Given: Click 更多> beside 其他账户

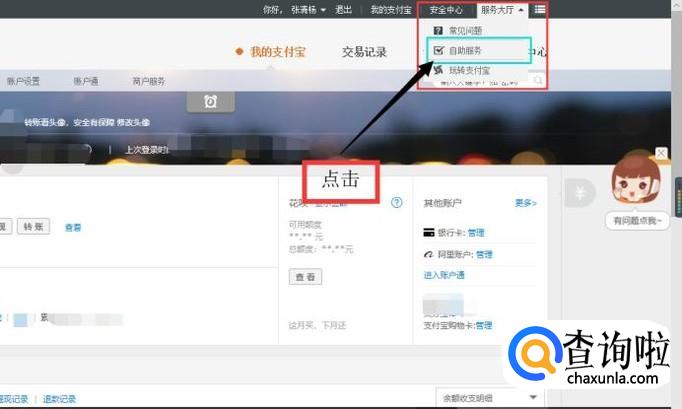Looking at the screenshot, I should [525, 203].
